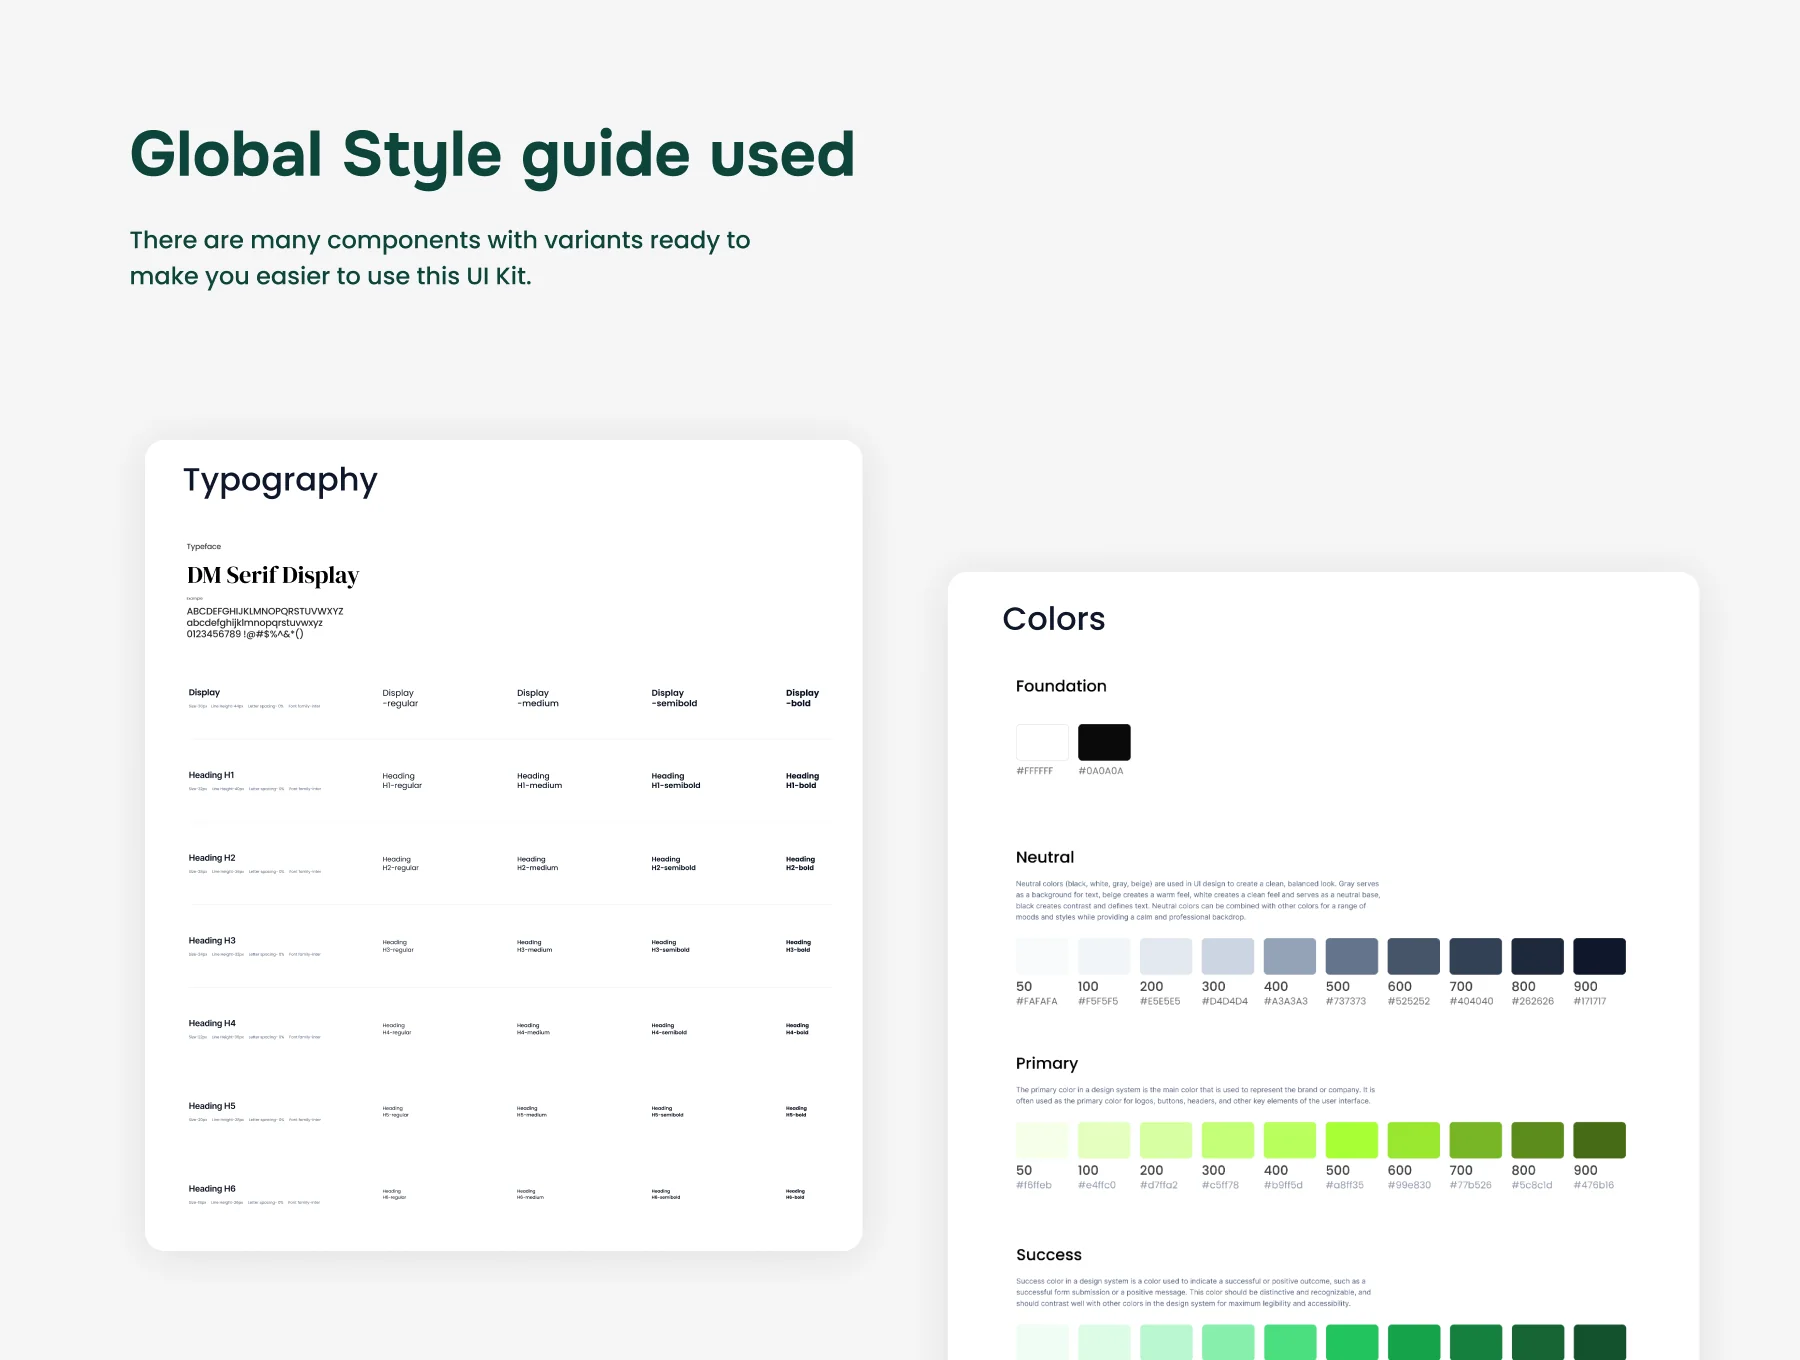The height and width of the screenshot is (1360, 1800).
Task: Click the Neutral colors description paragraph
Action: coord(1198,900)
